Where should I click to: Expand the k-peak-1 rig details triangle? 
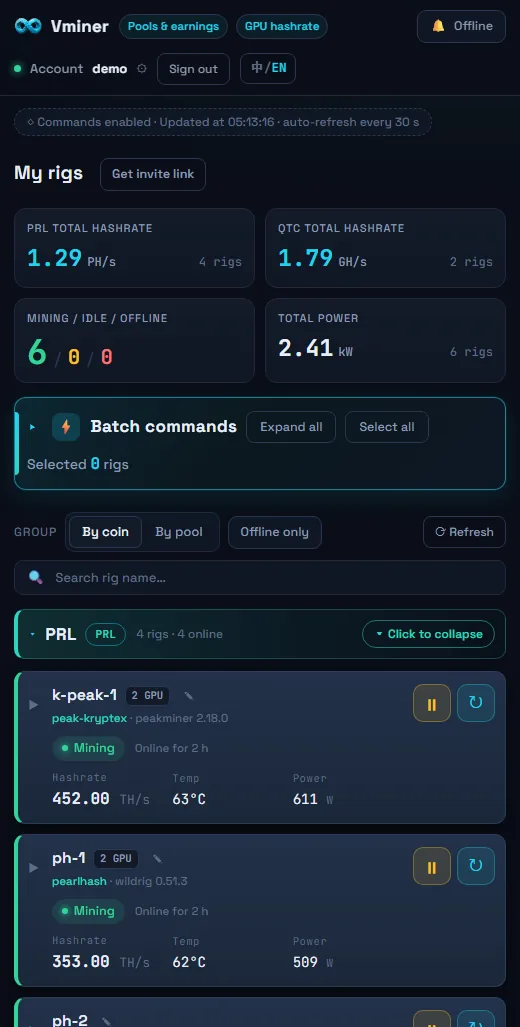point(33,705)
